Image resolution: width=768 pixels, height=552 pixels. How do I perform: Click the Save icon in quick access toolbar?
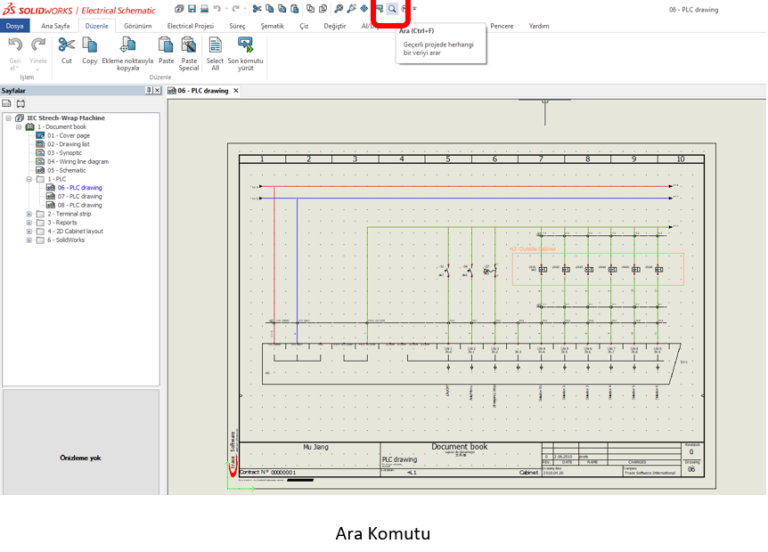[191, 8]
